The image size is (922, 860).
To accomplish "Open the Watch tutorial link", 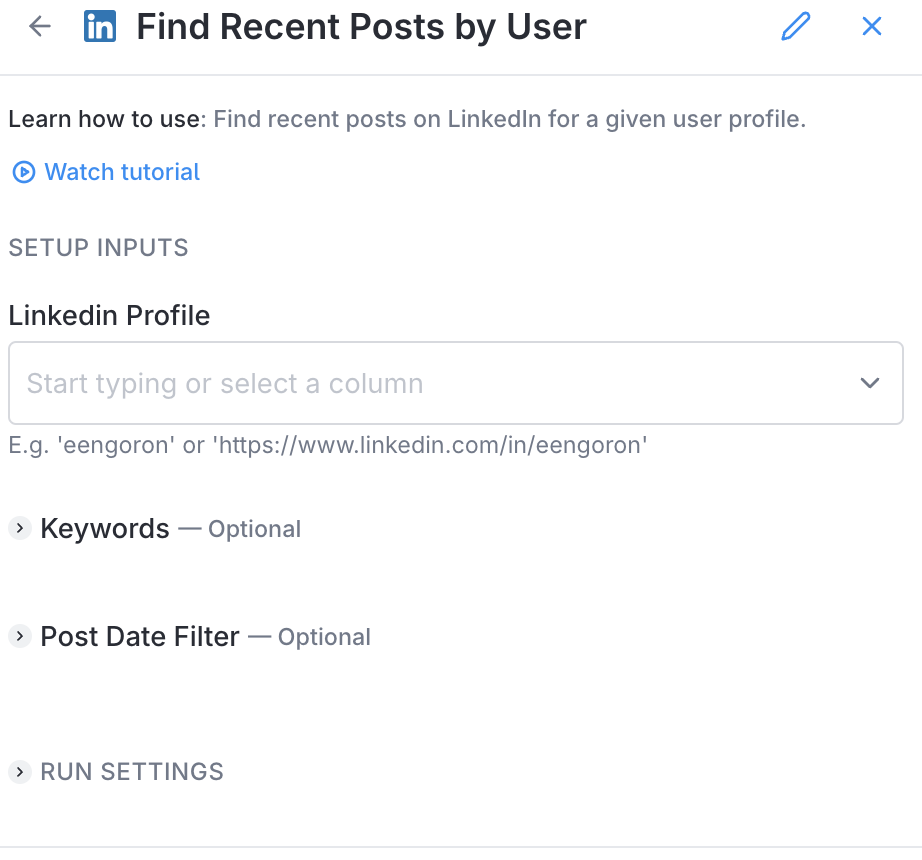I will point(122,173).
